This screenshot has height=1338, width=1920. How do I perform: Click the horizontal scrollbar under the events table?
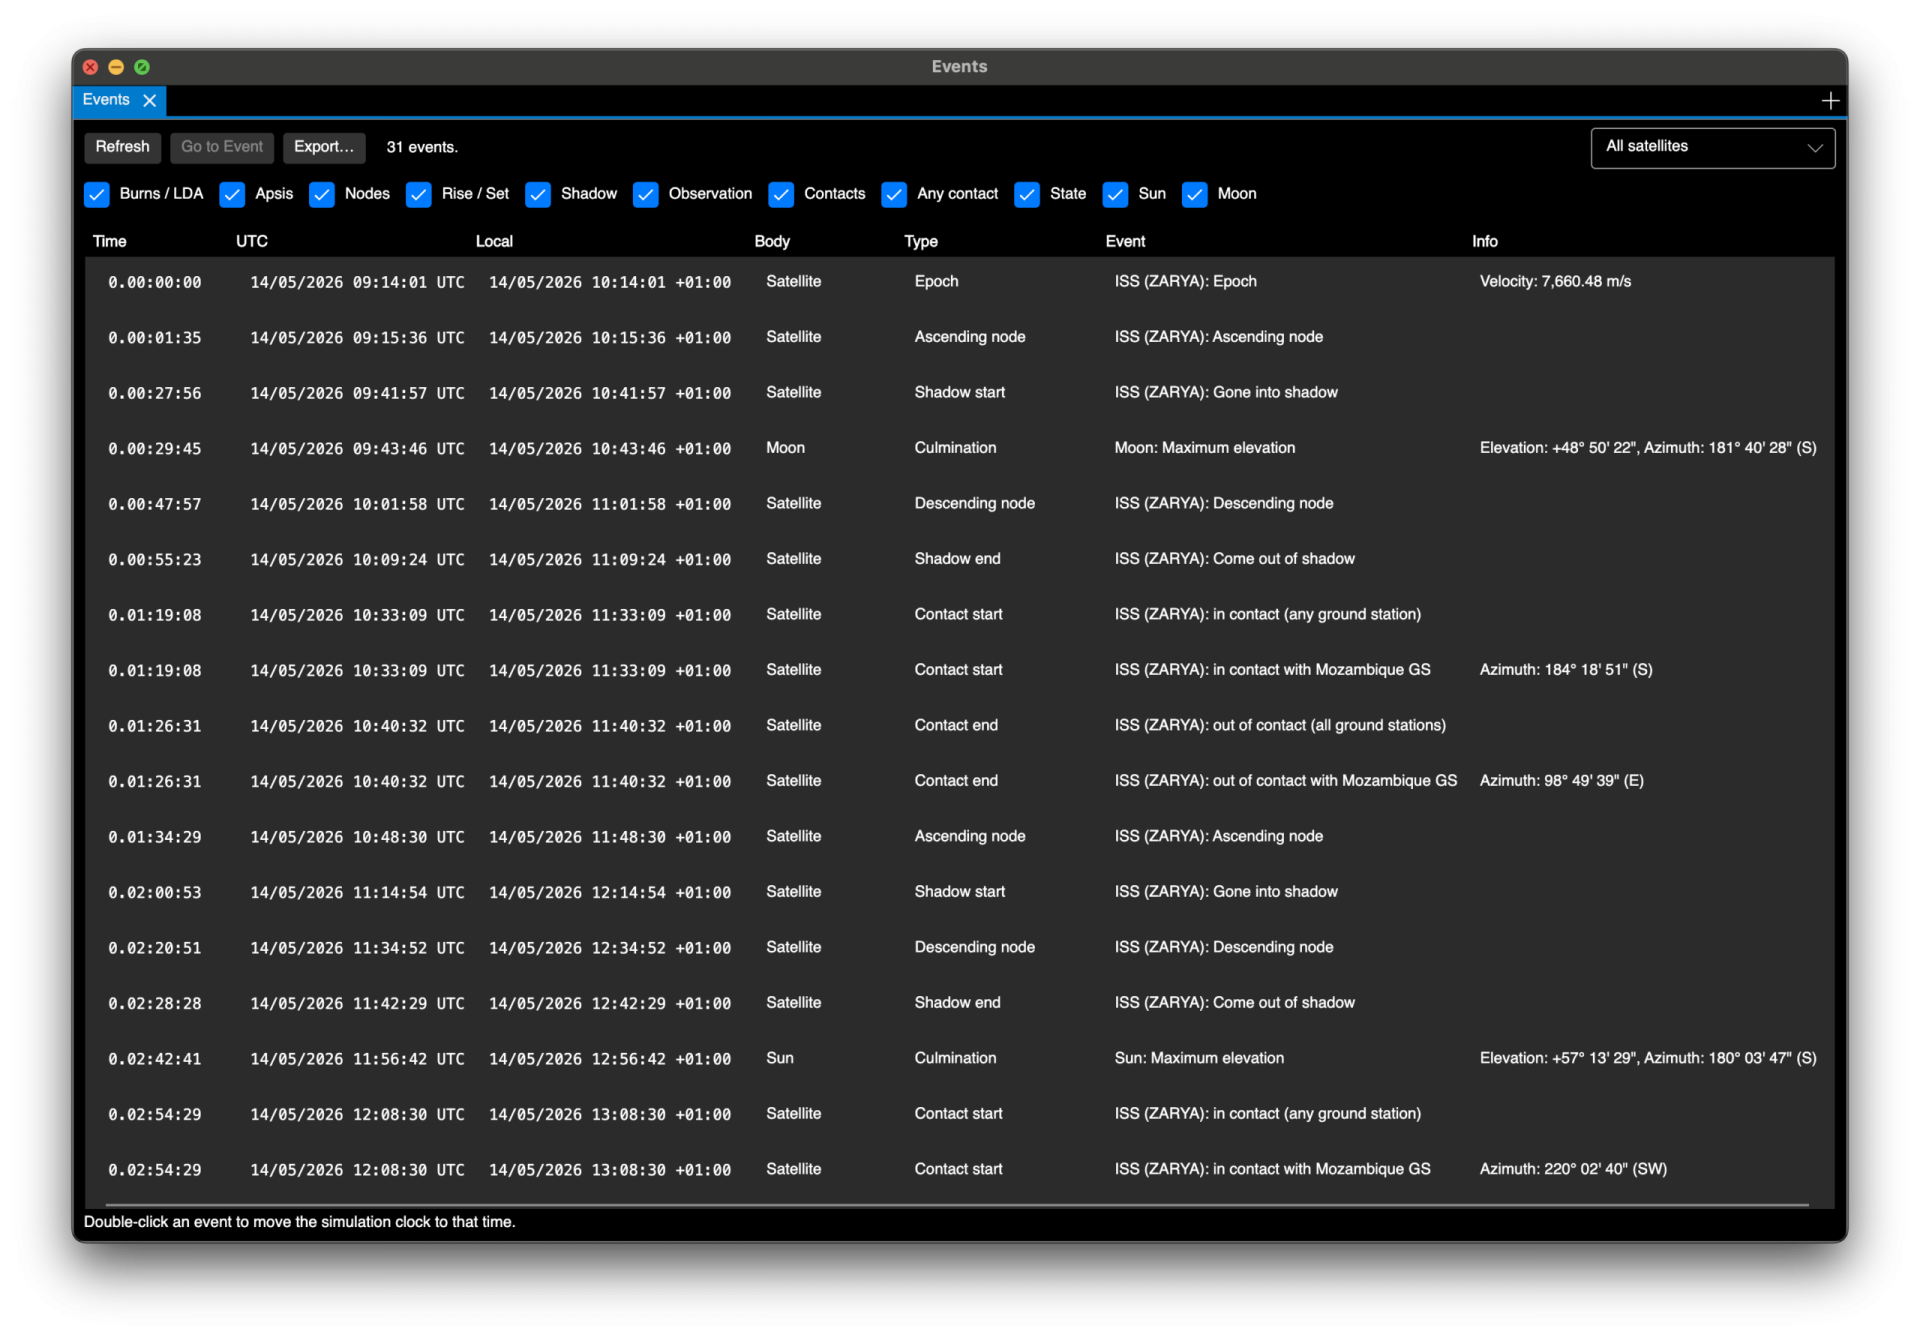click(x=957, y=1205)
